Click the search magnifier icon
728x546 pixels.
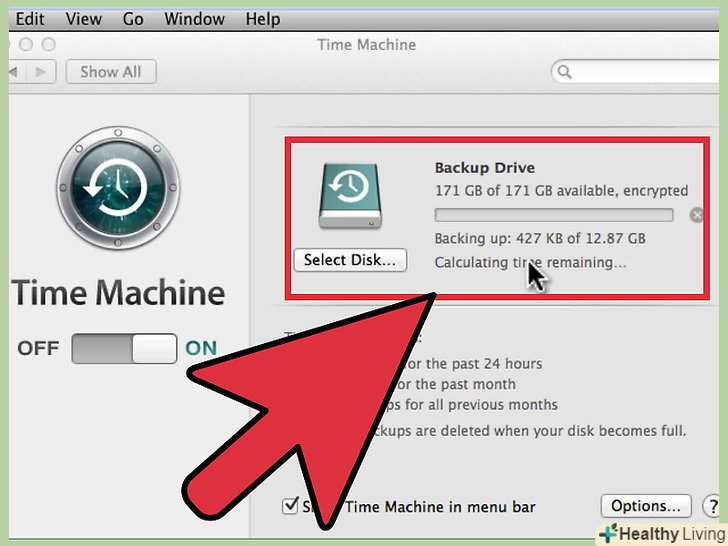point(565,72)
